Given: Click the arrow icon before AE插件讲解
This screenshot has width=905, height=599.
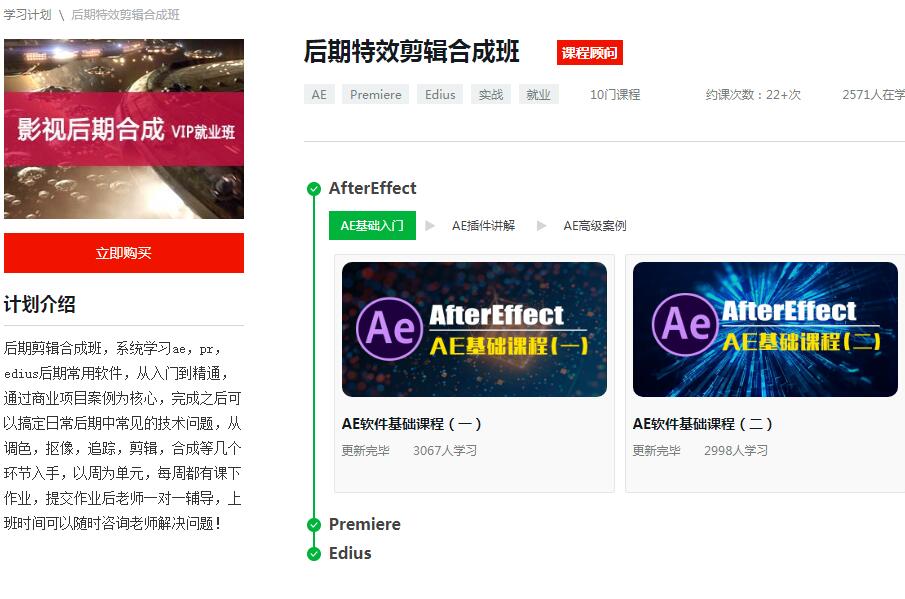Looking at the screenshot, I should point(429,226).
